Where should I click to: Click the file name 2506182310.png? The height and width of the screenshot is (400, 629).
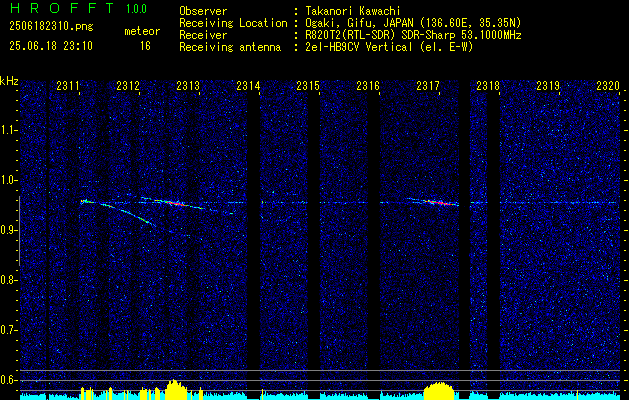point(51,27)
